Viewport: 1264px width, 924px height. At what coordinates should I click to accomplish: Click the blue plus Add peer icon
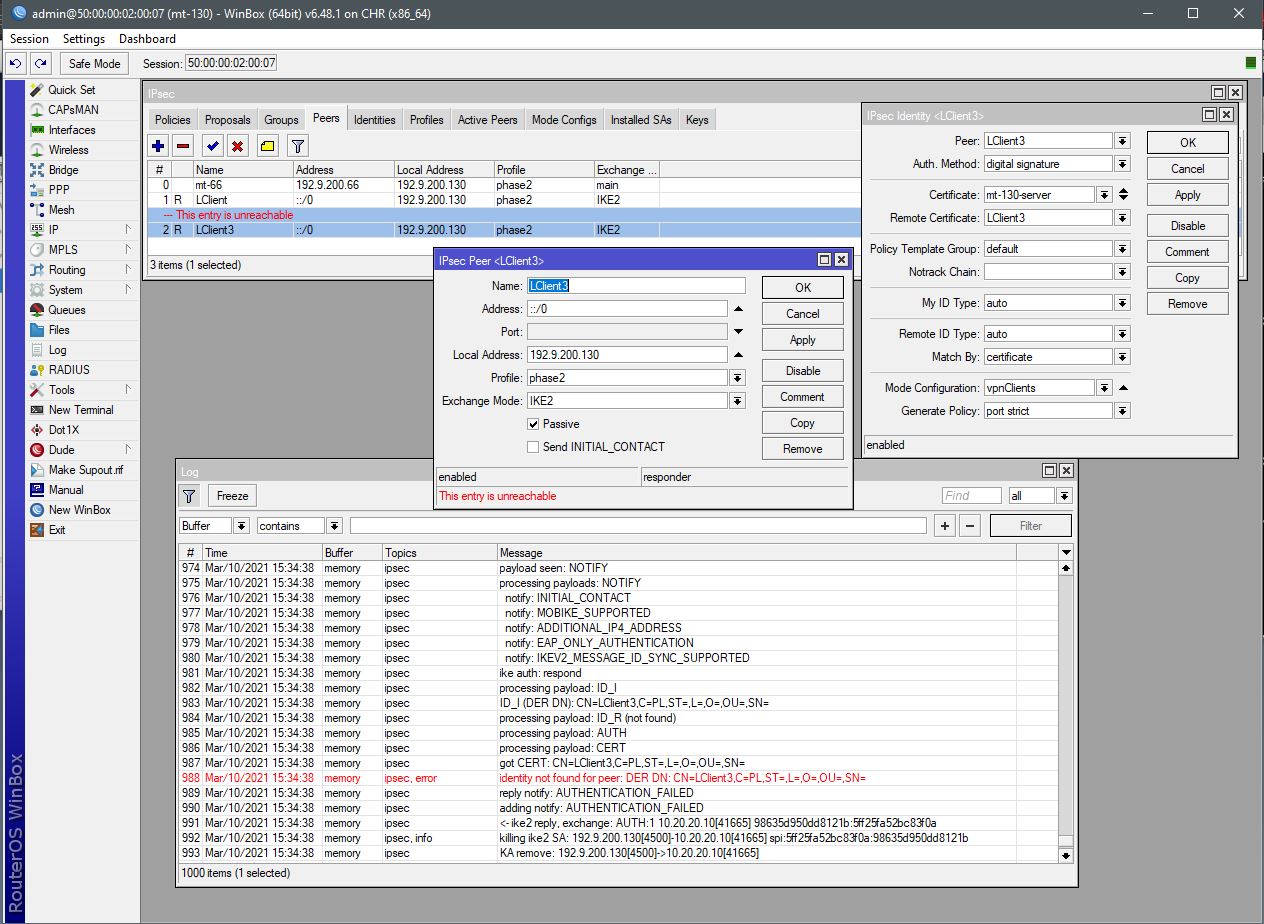tap(158, 146)
